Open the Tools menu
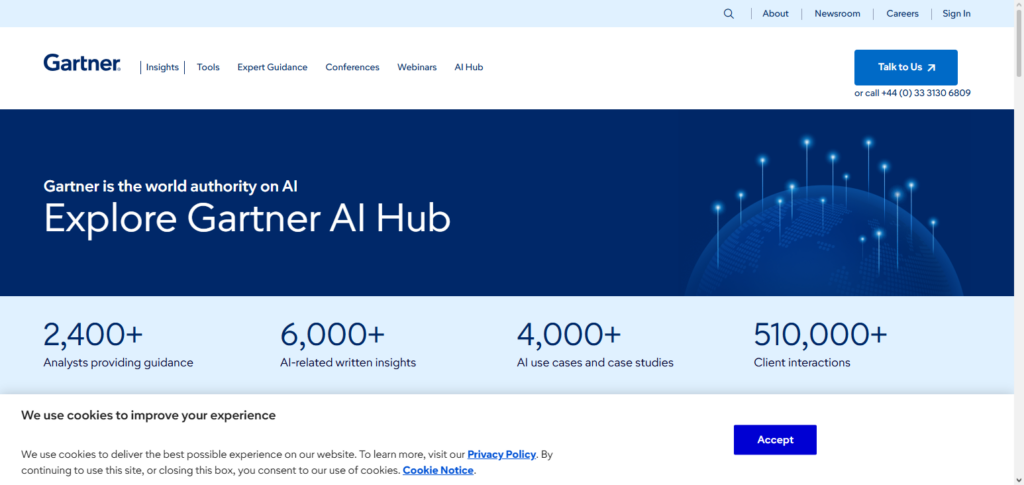The width and height of the screenshot is (1024, 485). pyautogui.click(x=208, y=67)
